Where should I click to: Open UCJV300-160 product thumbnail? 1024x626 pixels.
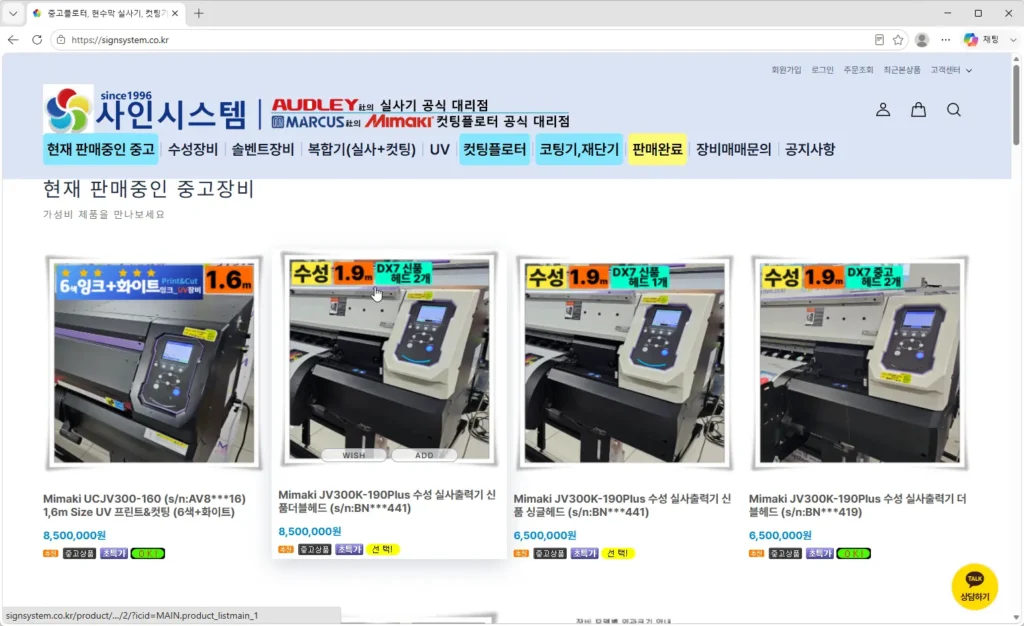point(154,363)
